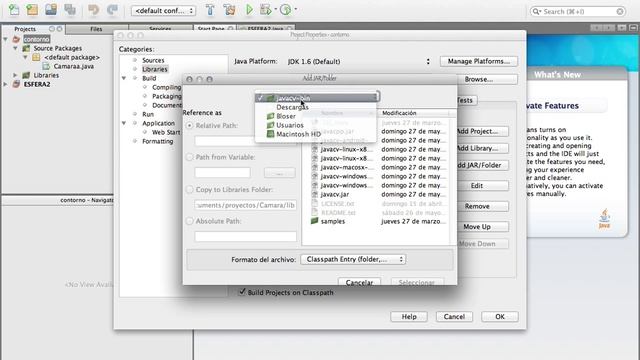640x360 pixels.
Task: Choose javacv-bin in the folder popup
Action: click(315, 98)
